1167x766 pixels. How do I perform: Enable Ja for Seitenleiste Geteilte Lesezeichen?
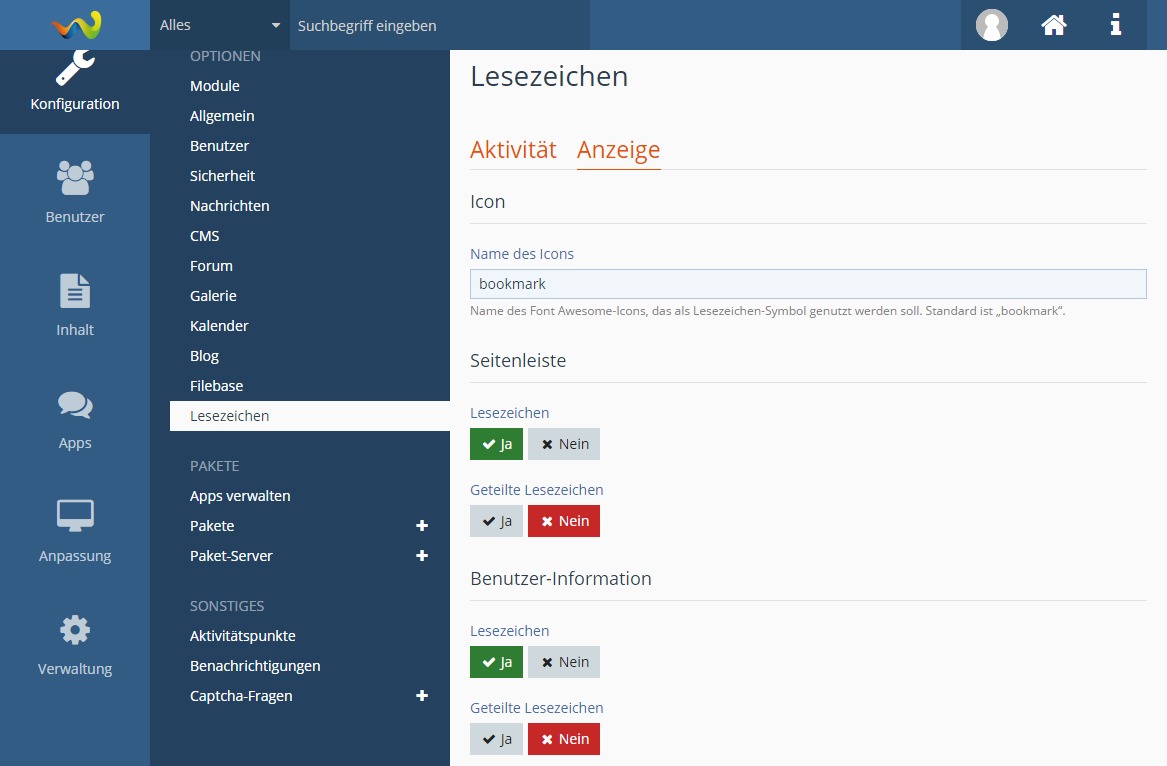point(496,521)
